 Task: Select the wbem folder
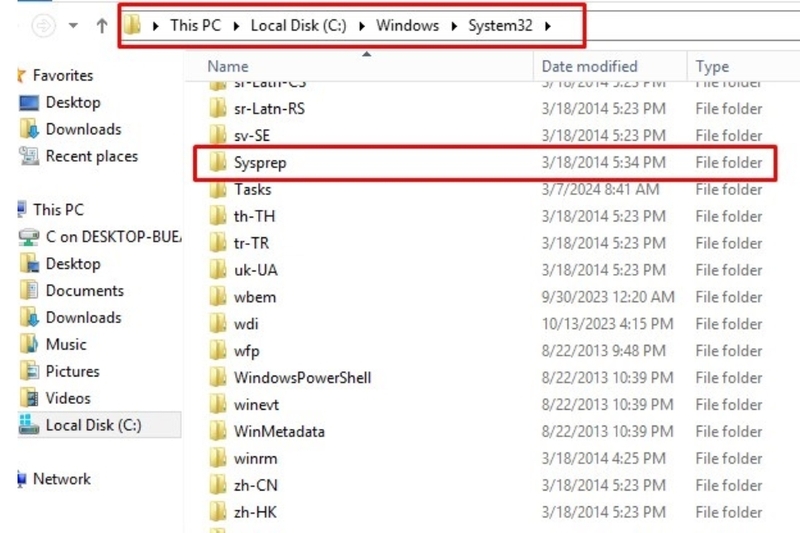255,297
